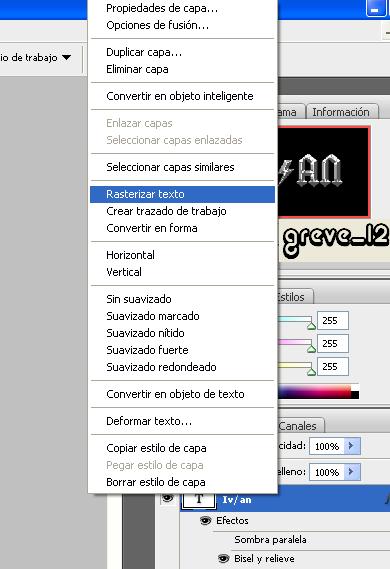390x569 pixels.
Task: Switch to the Canales tab
Action: (300, 426)
